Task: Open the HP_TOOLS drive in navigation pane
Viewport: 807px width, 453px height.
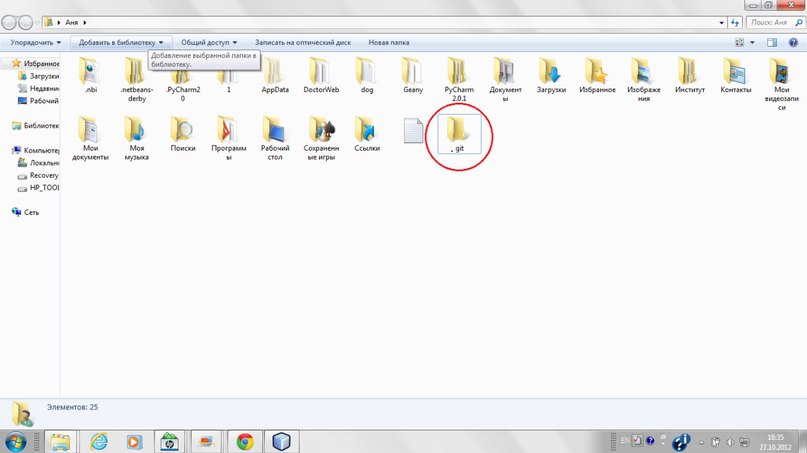Action: click(x=39, y=188)
